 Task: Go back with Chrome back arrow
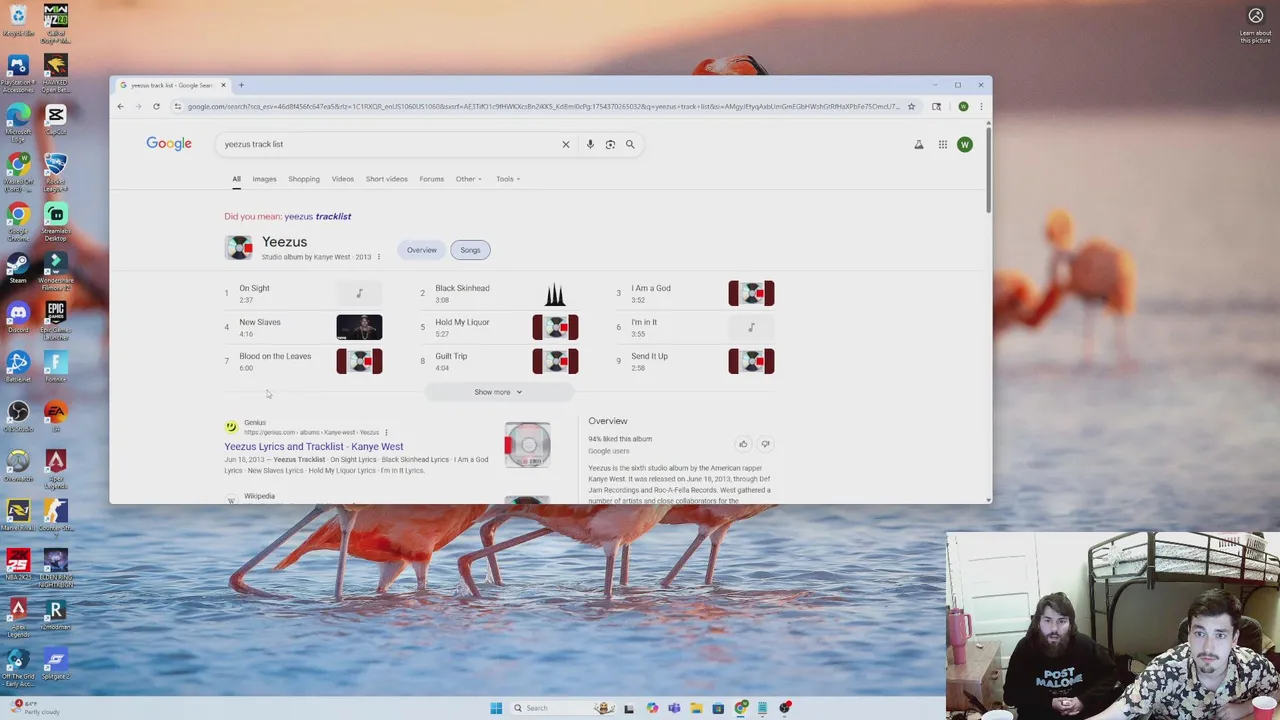point(121,106)
